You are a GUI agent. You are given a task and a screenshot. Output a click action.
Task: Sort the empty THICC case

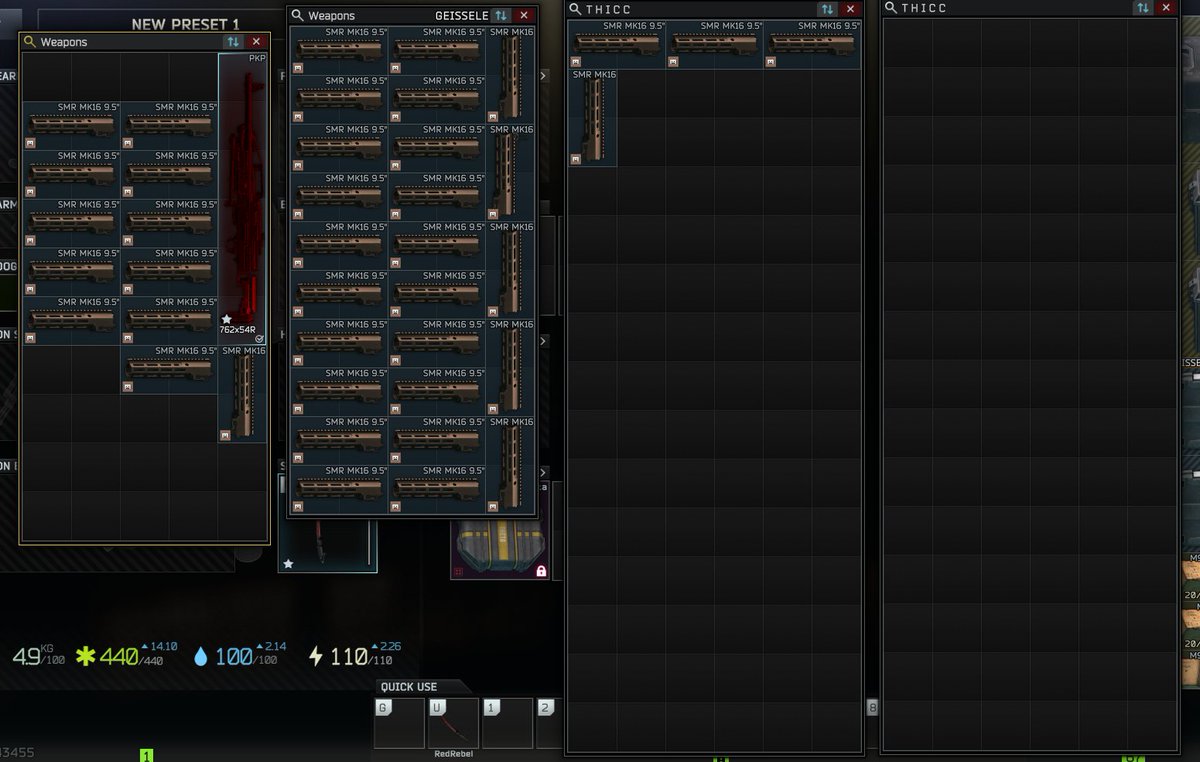[1142, 8]
